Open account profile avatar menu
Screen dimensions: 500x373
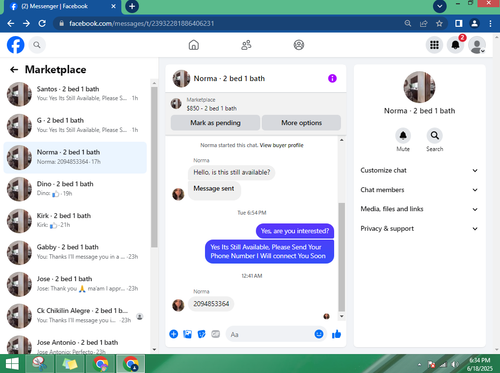477,45
